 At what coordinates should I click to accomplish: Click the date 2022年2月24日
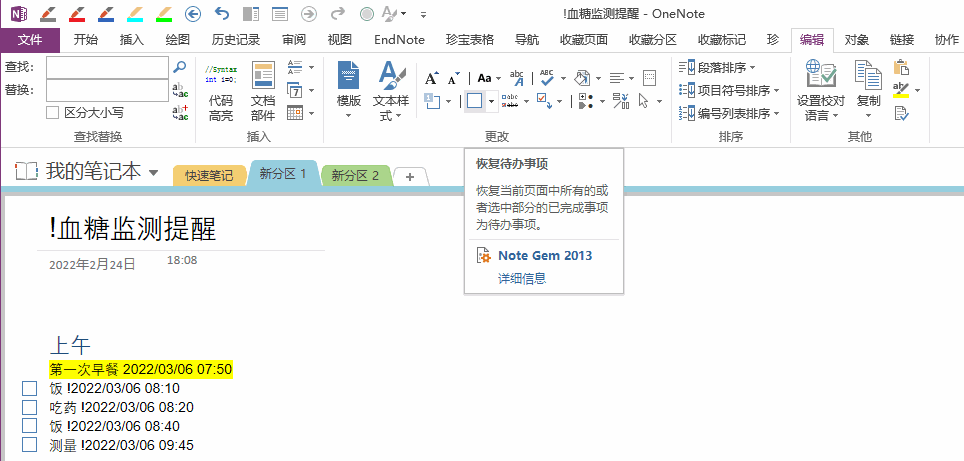coord(92,265)
